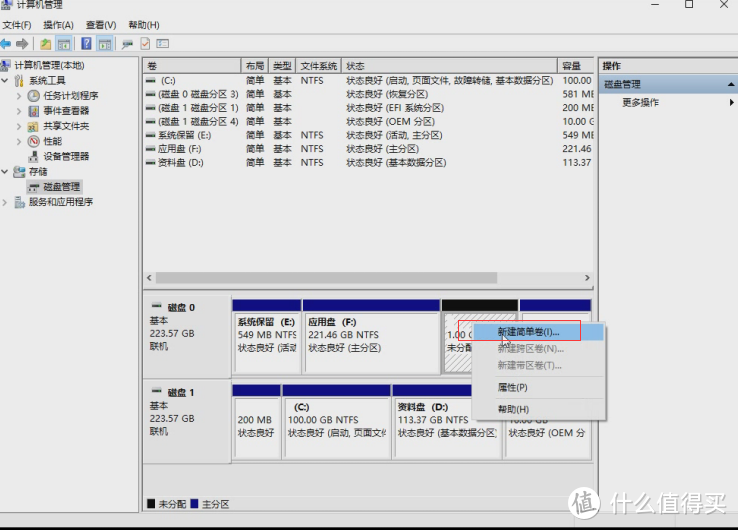Image resolution: width=738 pixels, height=530 pixels.
Task: Select Performance (性能) node in tree
Action: pyautogui.click(x=52, y=141)
